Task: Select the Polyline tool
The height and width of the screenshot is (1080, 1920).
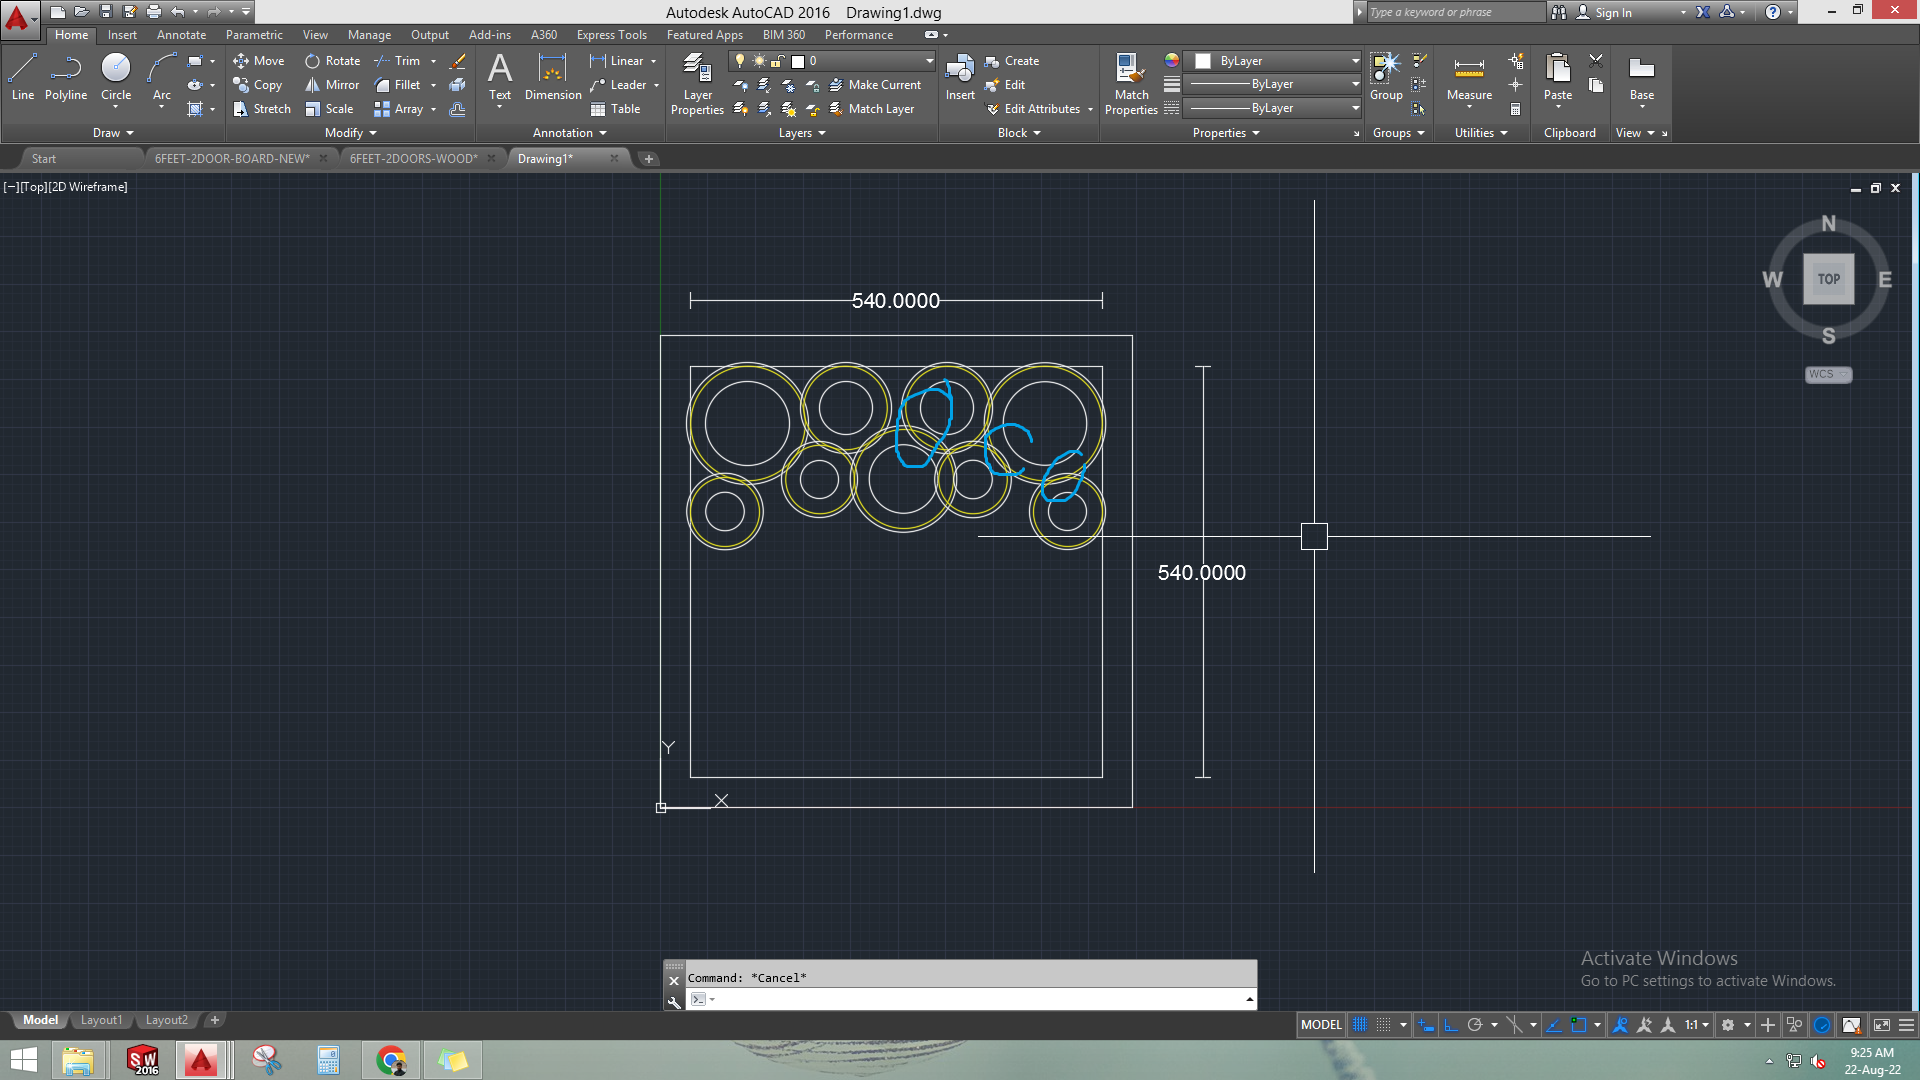Action: pos(66,76)
